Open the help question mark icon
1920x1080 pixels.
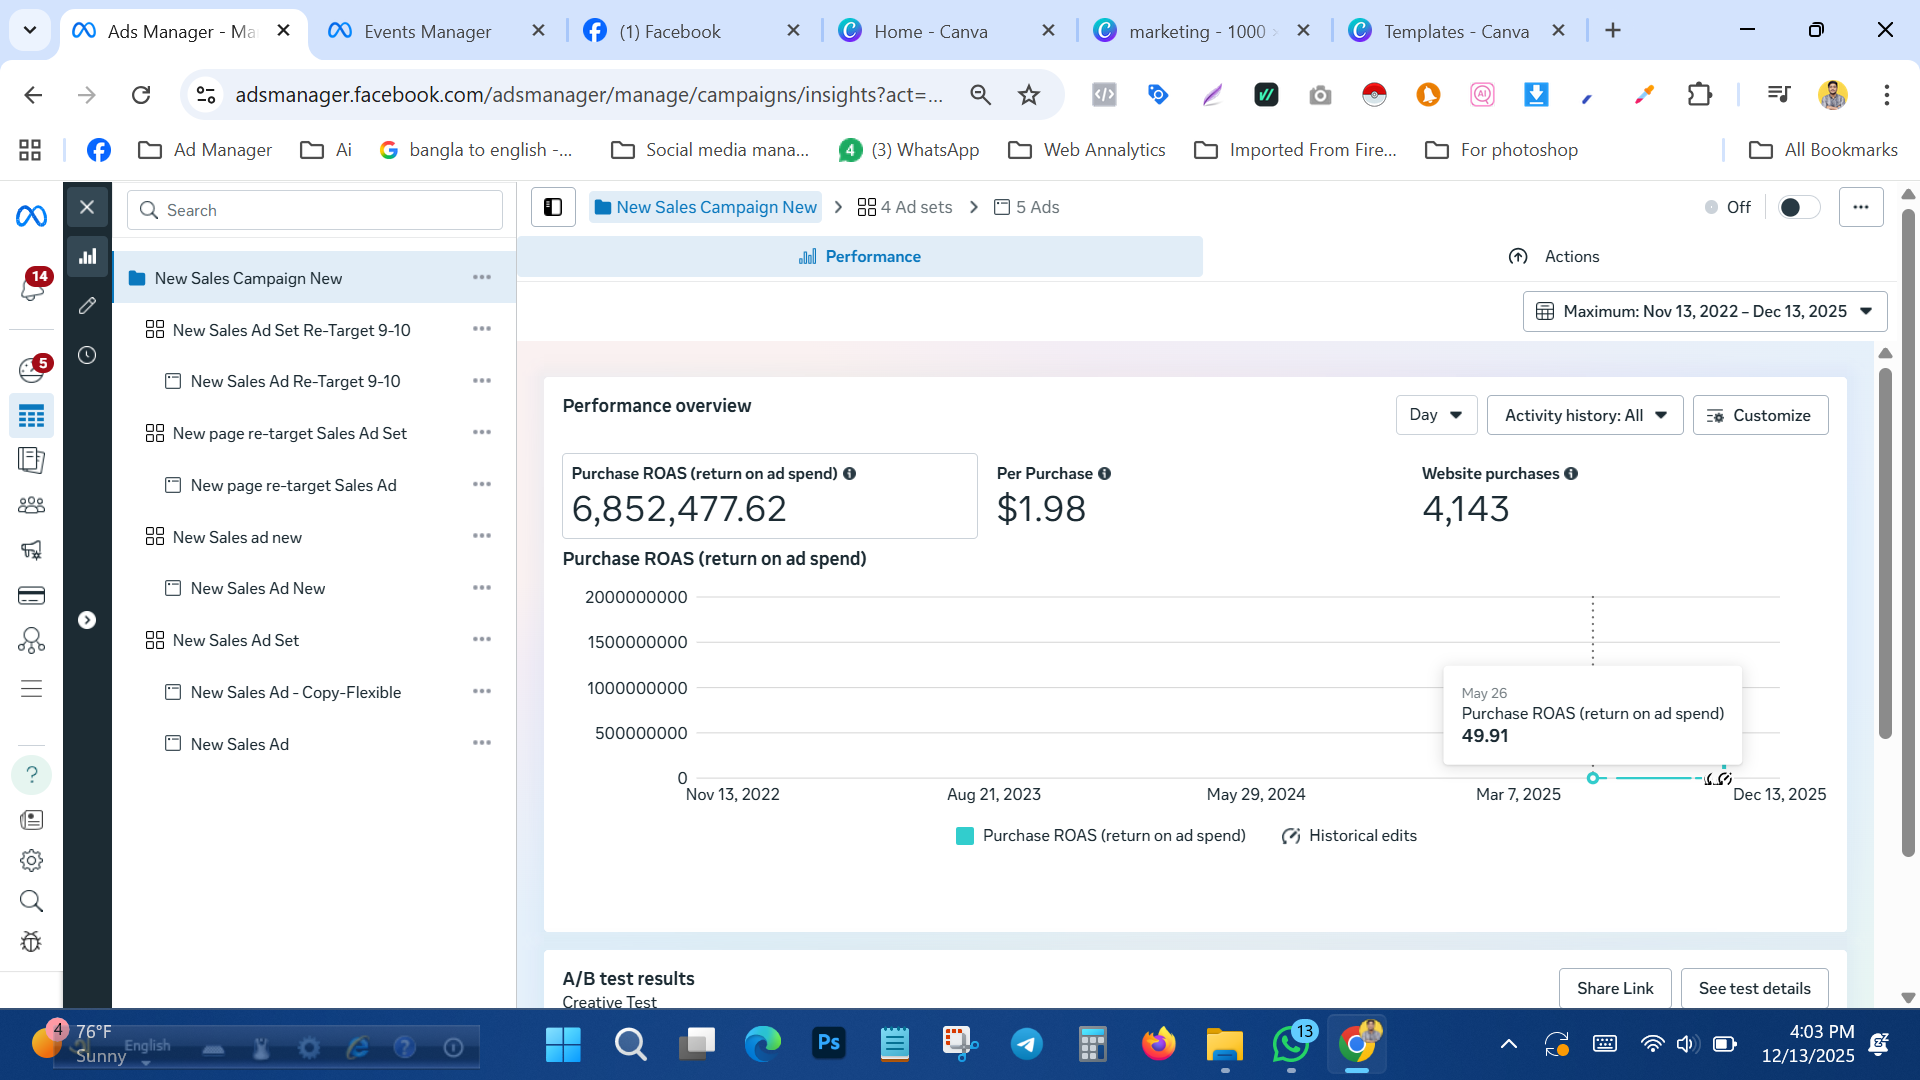[x=31, y=775]
